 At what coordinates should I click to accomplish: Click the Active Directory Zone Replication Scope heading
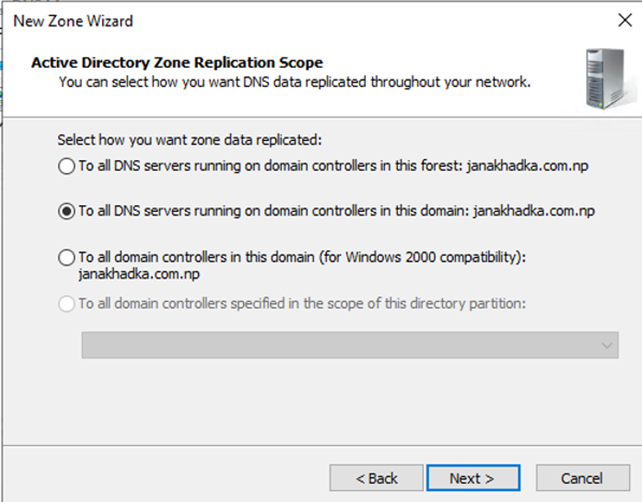click(x=177, y=63)
